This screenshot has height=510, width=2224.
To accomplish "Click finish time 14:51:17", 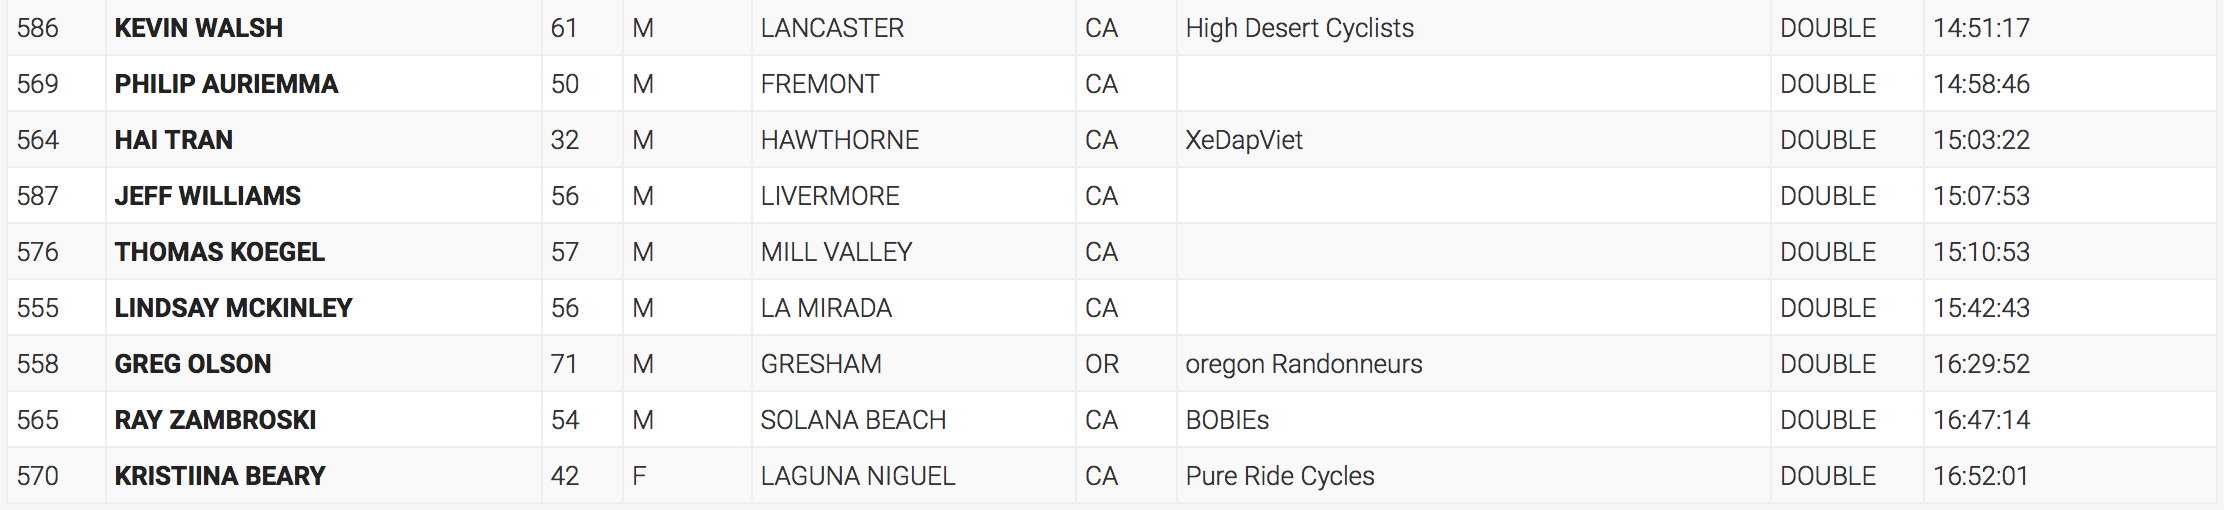I will tap(1981, 28).
